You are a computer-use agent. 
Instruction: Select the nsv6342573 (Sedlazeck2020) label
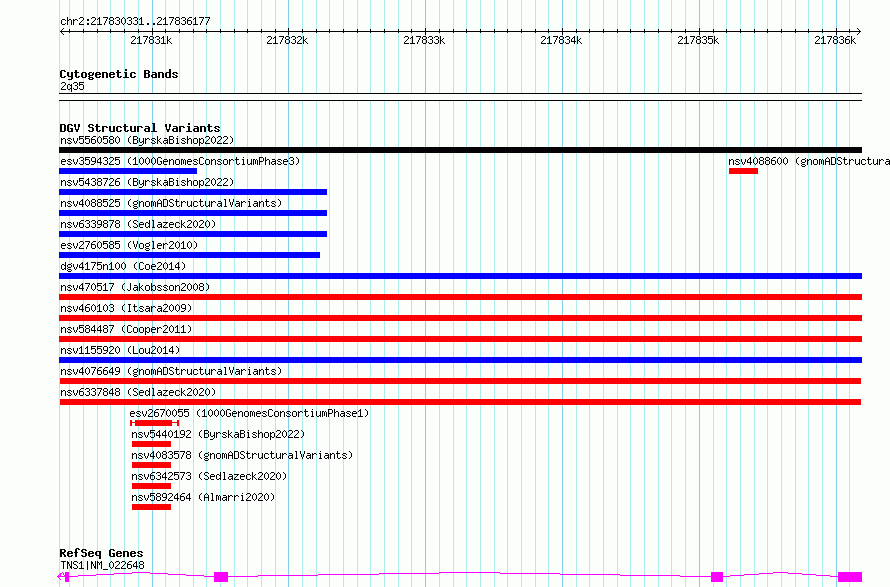coord(209,476)
